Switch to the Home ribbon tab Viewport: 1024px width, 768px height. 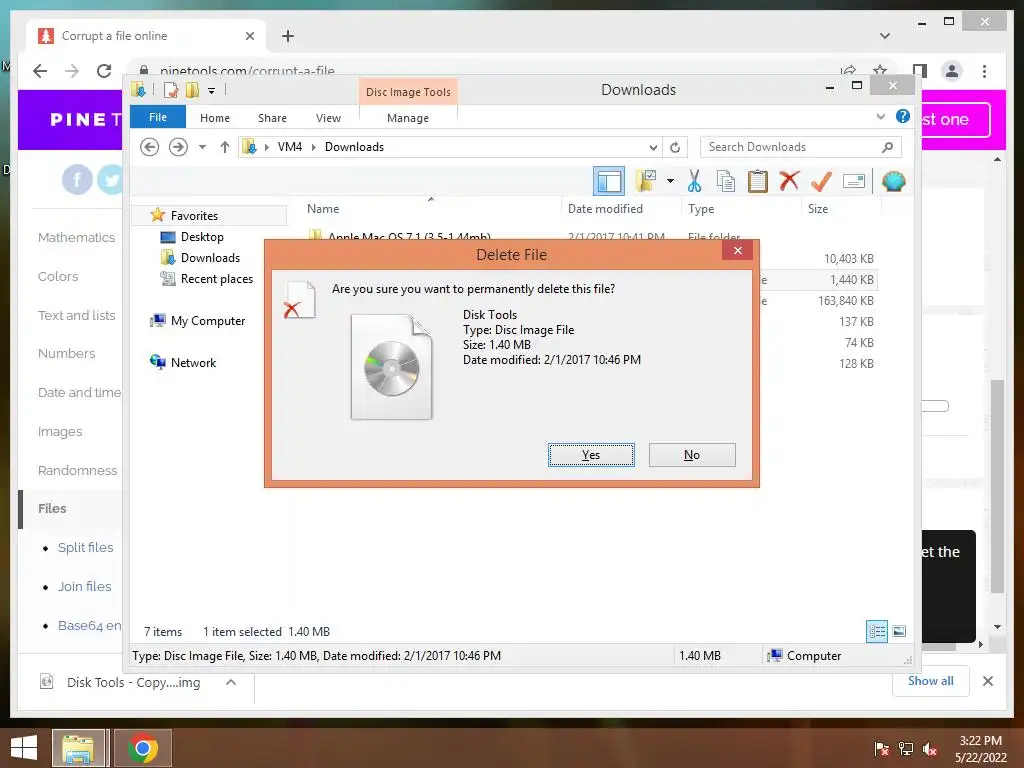point(215,118)
